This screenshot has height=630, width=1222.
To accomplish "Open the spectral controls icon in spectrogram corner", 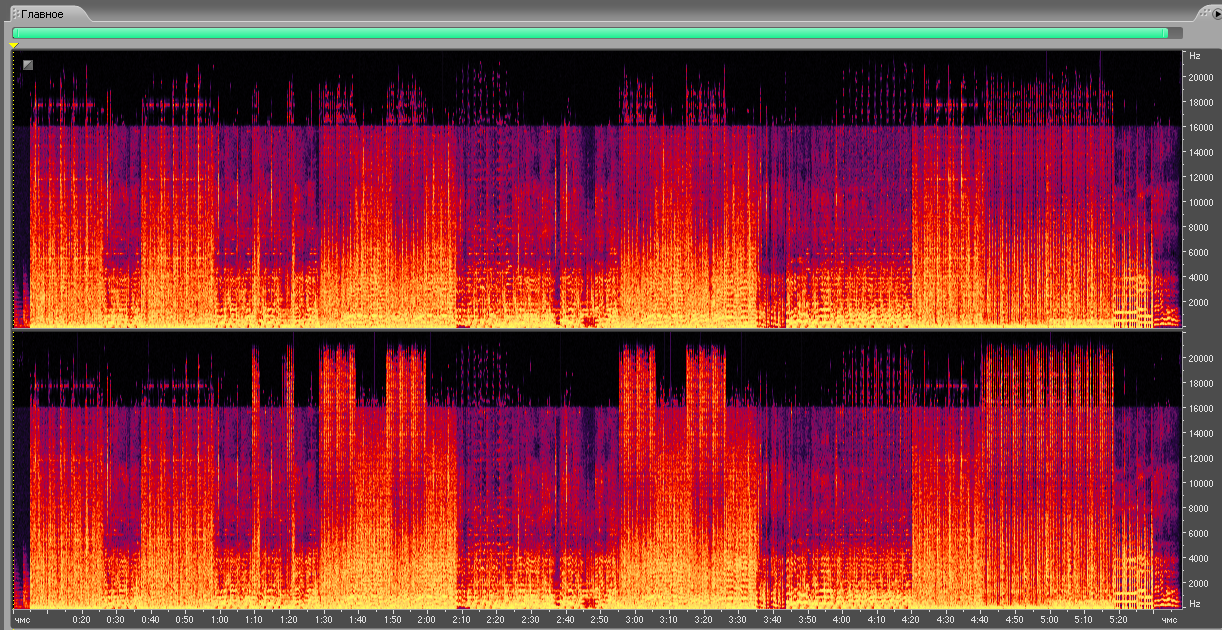I will coord(28,65).
